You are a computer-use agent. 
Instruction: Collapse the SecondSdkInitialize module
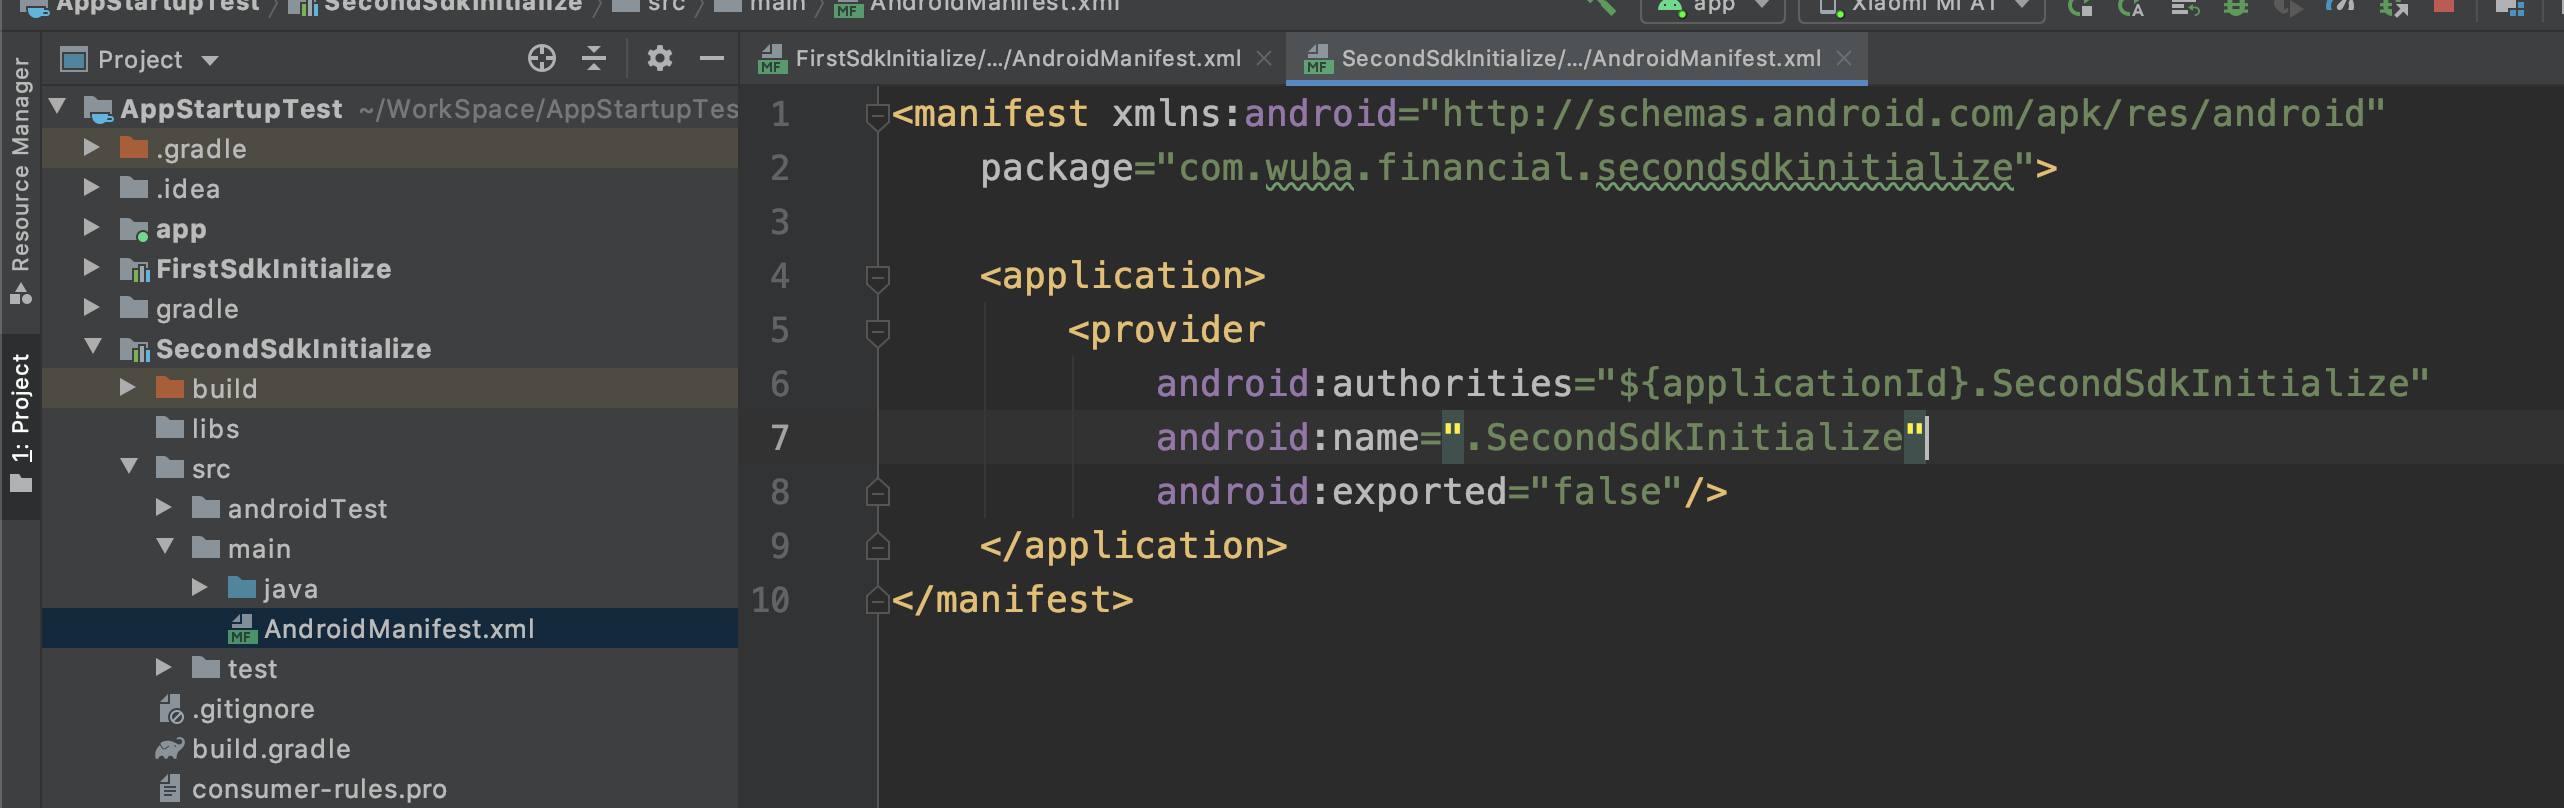point(93,346)
